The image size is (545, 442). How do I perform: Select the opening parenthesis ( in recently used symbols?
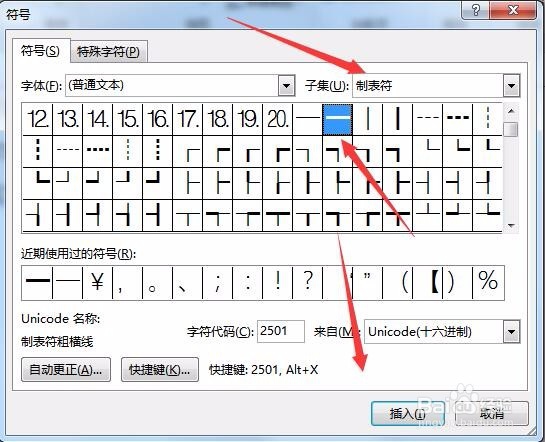click(398, 282)
